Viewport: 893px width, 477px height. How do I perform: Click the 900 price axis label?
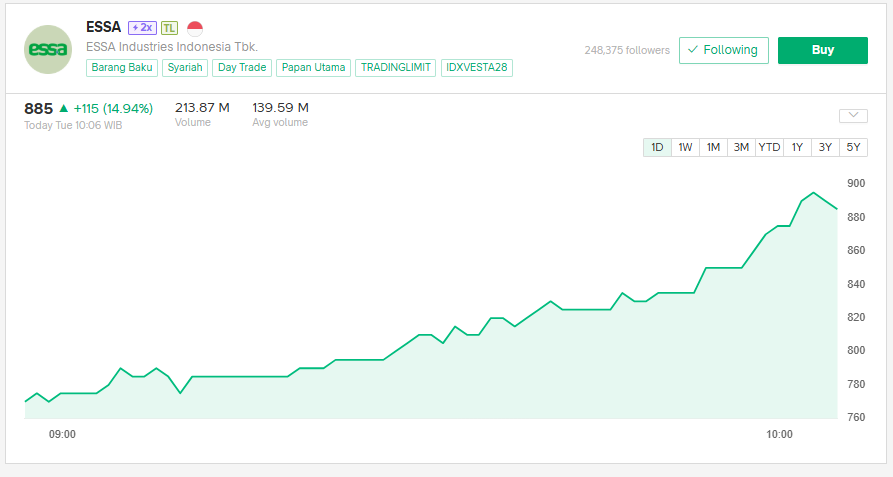tap(856, 183)
